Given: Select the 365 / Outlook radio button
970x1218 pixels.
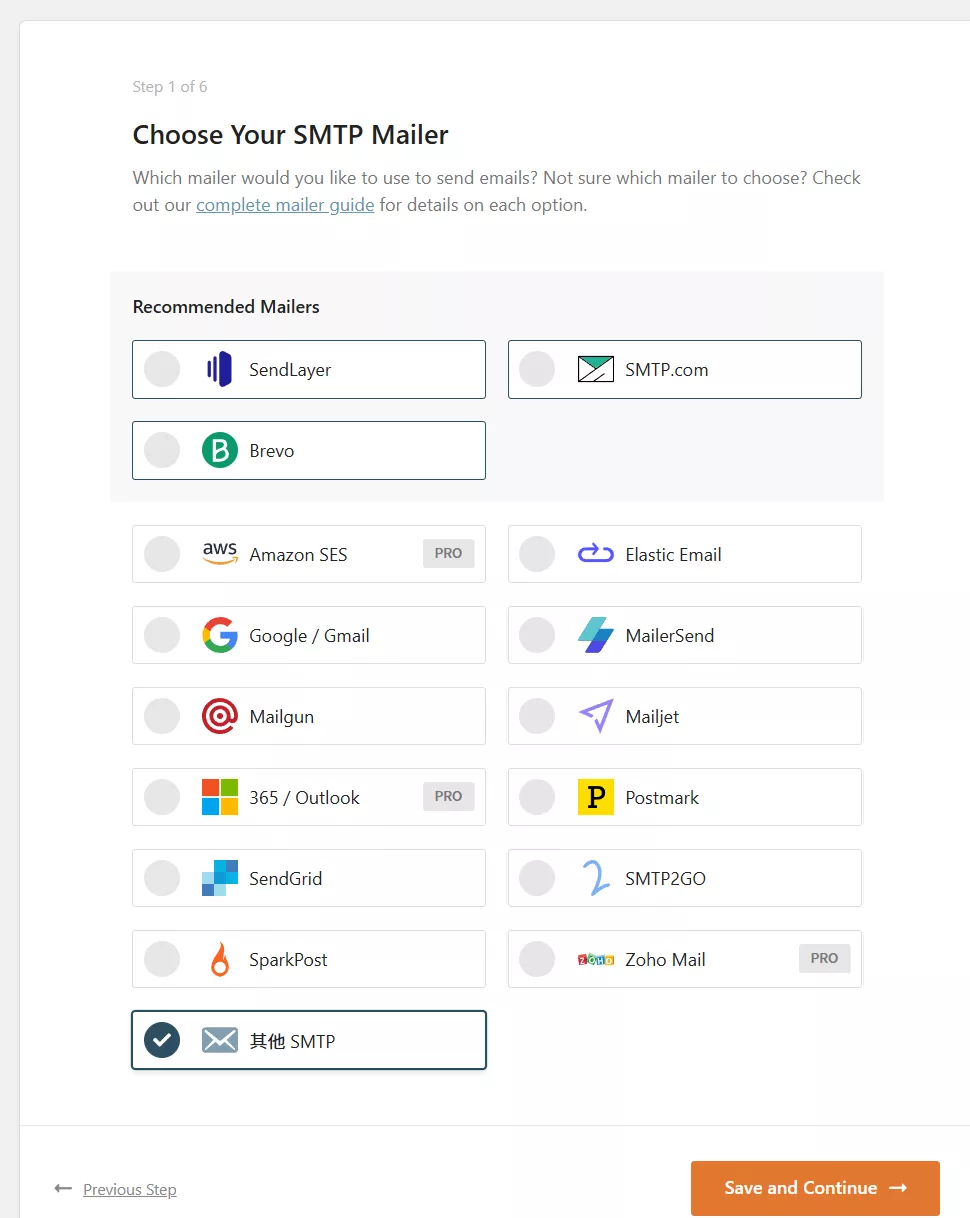Looking at the screenshot, I should [x=162, y=797].
